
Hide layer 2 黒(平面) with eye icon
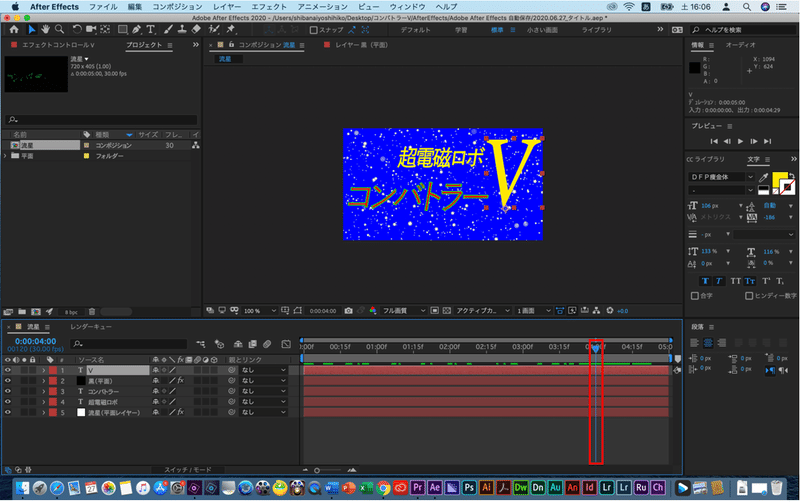pos(8,381)
